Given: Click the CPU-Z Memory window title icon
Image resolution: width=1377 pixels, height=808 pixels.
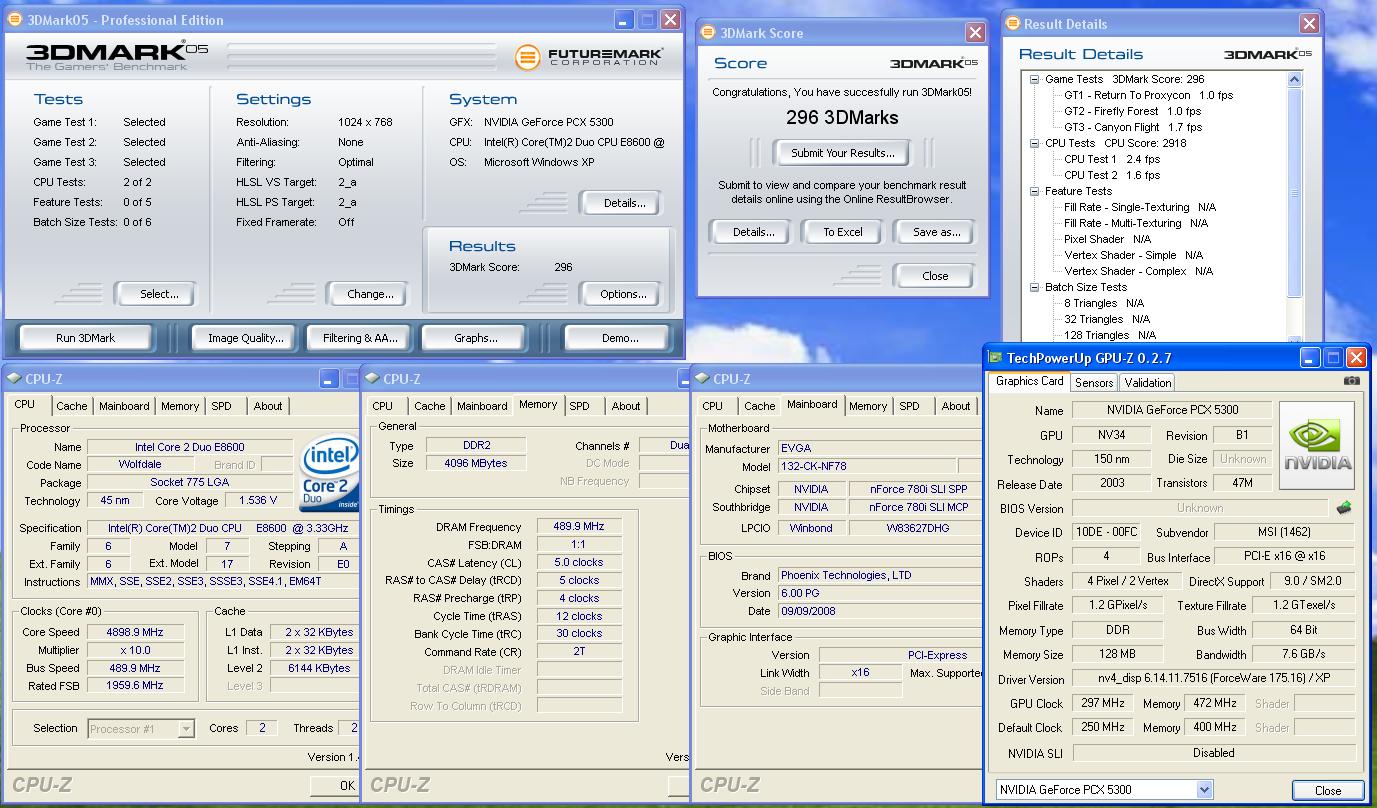Looking at the screenshot, I should [x=372, y=379].
